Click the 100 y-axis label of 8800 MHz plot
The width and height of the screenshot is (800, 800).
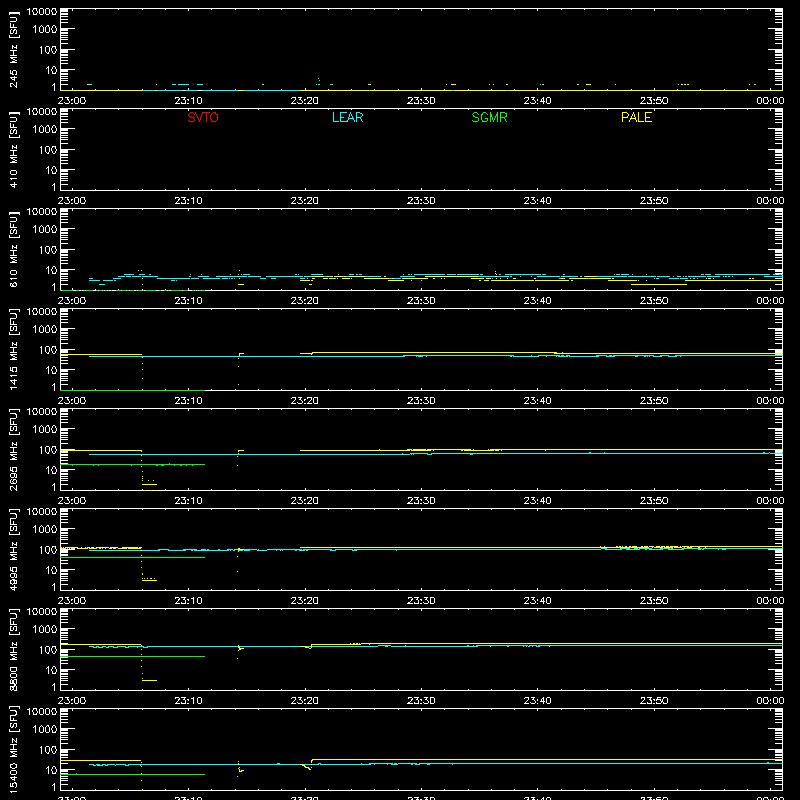click(x=48, y=650)
